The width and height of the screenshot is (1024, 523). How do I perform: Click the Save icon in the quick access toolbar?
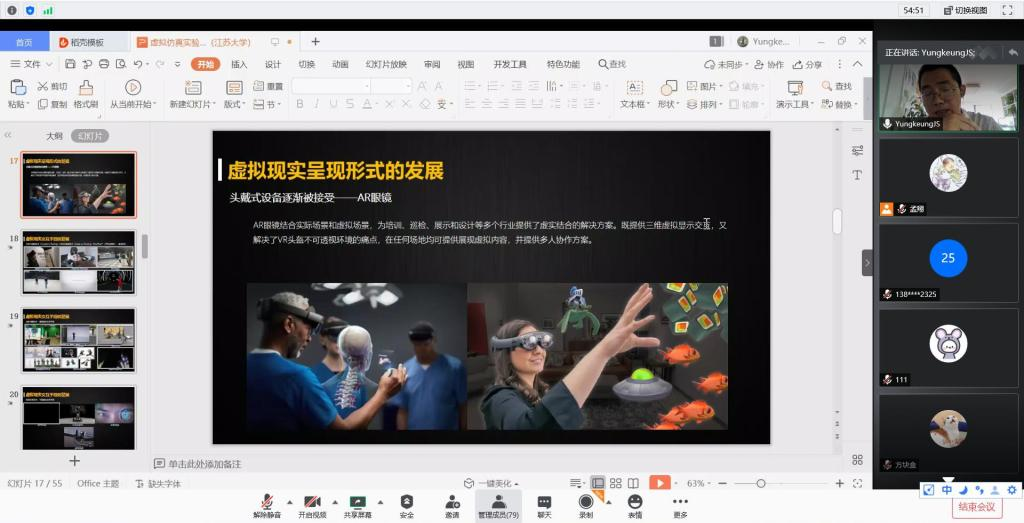pos(70,64)
